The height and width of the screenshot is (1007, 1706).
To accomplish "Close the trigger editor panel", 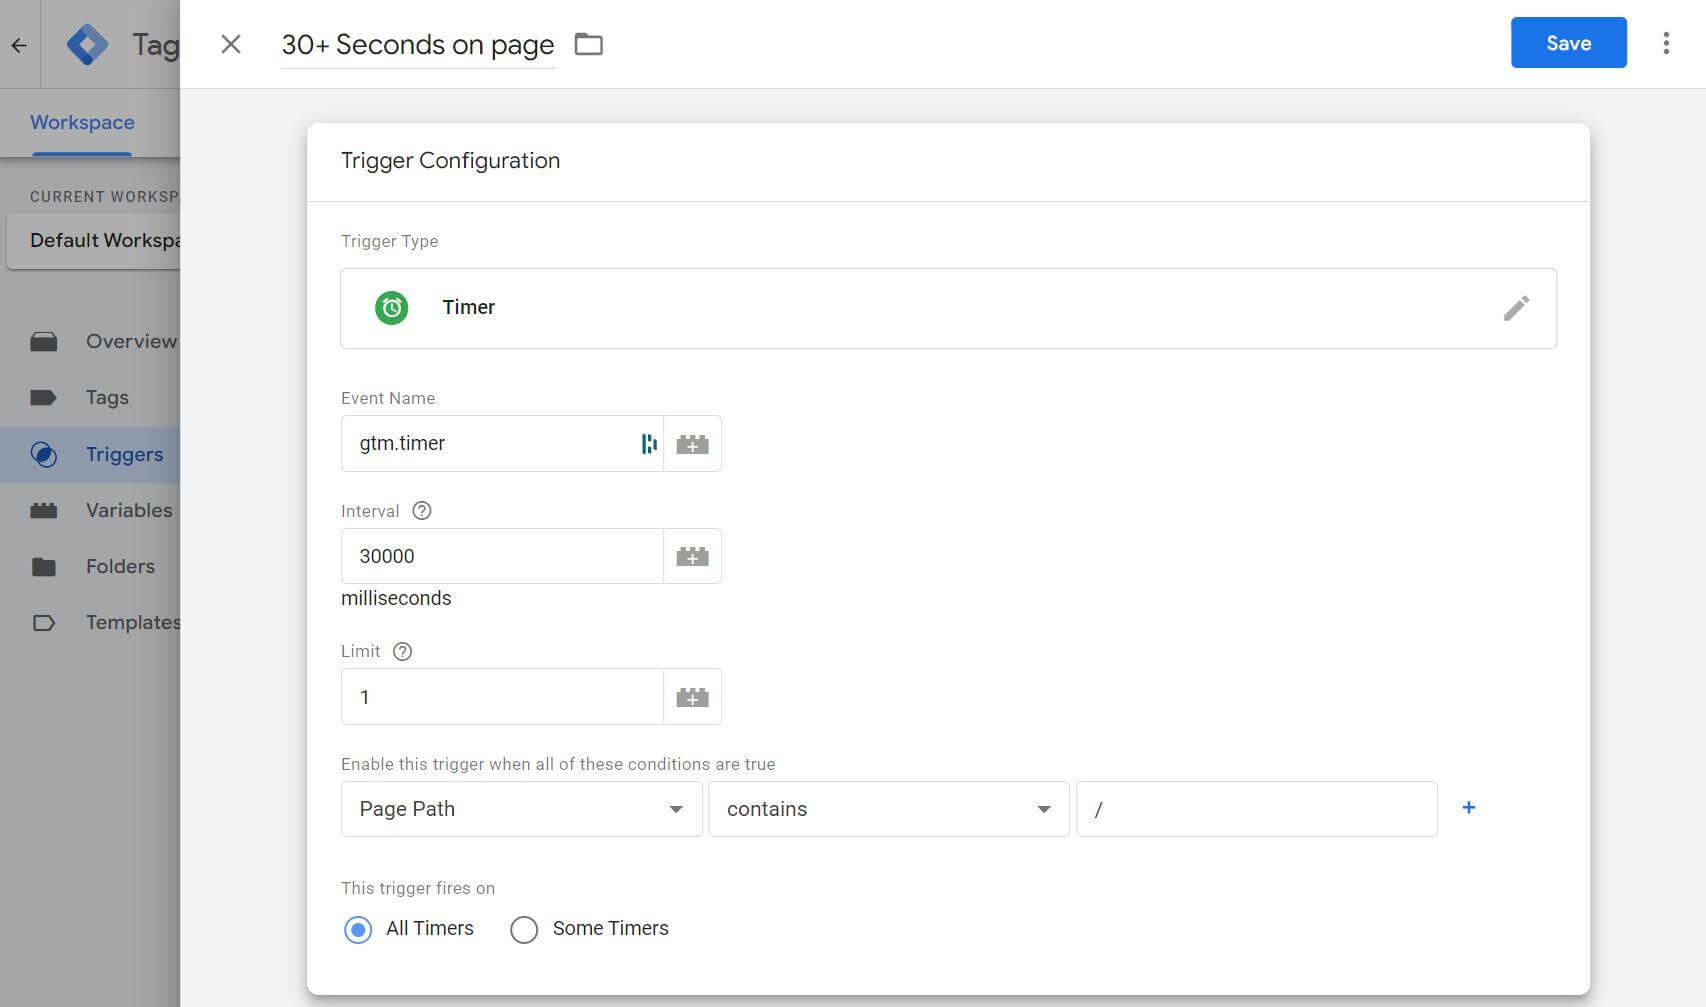I will [x=231, y=44].
